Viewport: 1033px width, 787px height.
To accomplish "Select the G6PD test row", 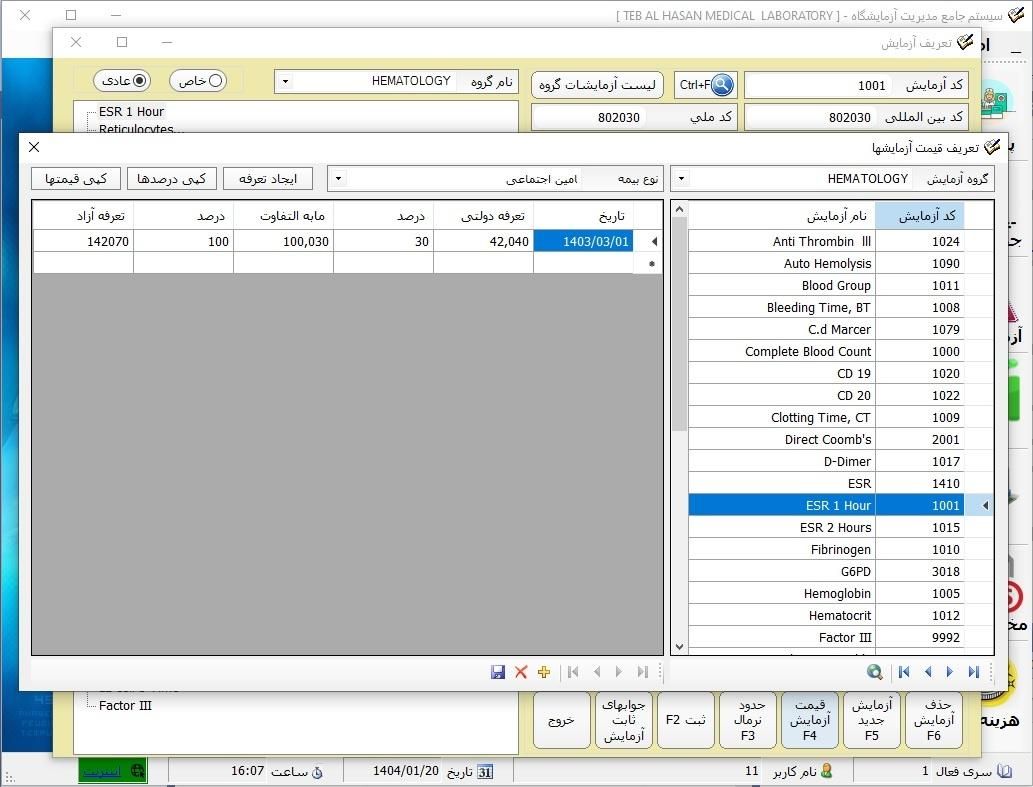I will [826, 571].
